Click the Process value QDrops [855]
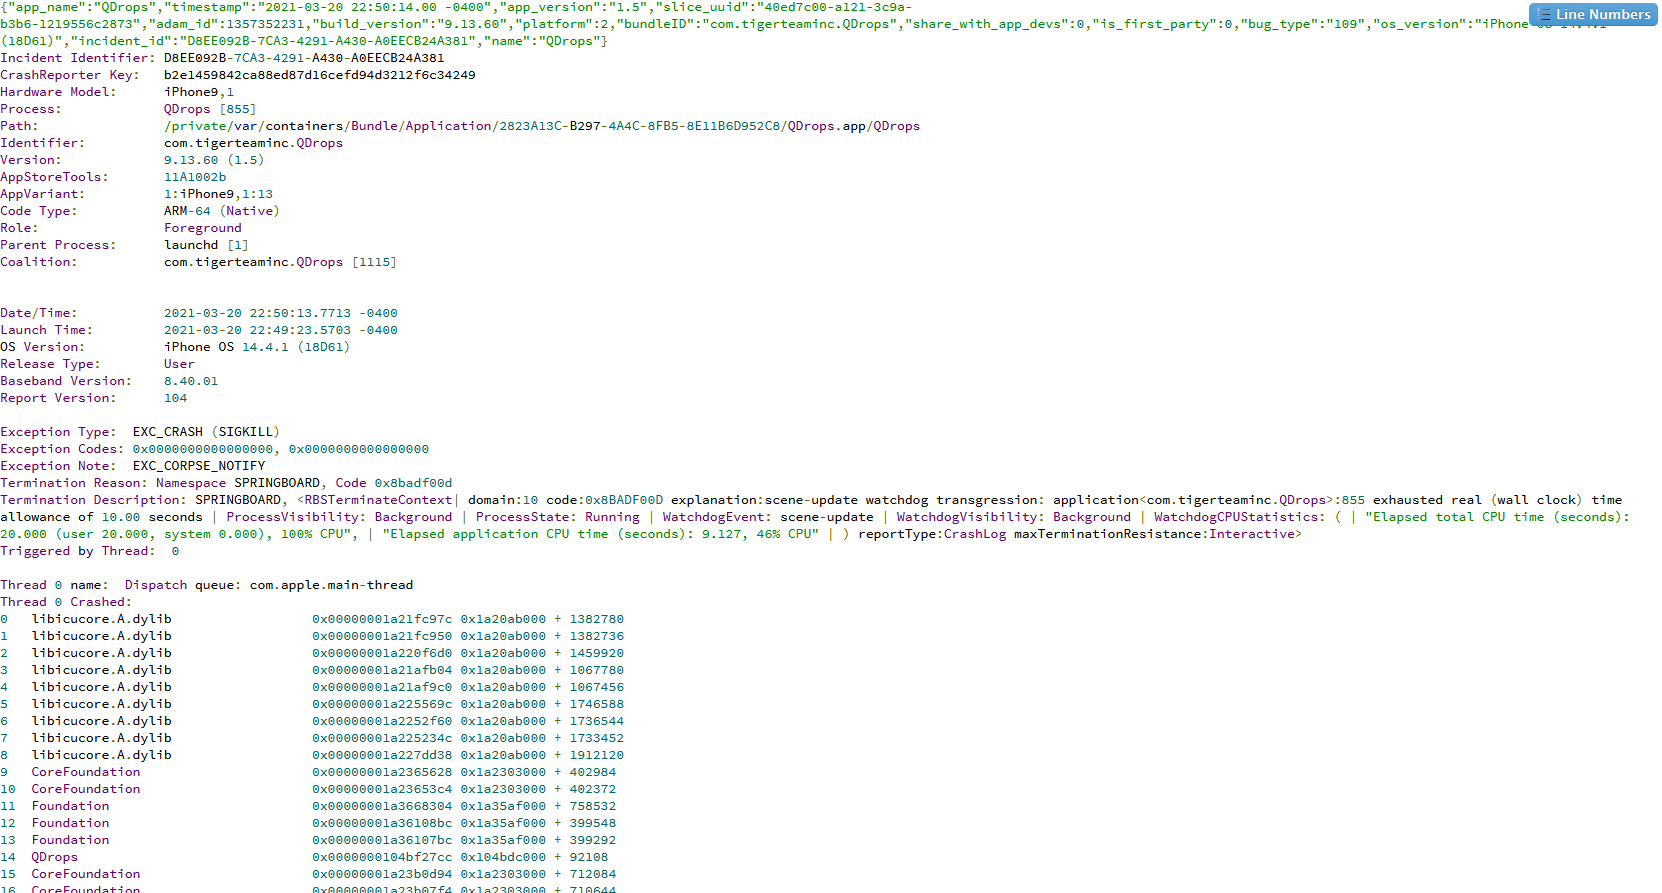This screenshot has height=893, width=1662. coord(210,109)
